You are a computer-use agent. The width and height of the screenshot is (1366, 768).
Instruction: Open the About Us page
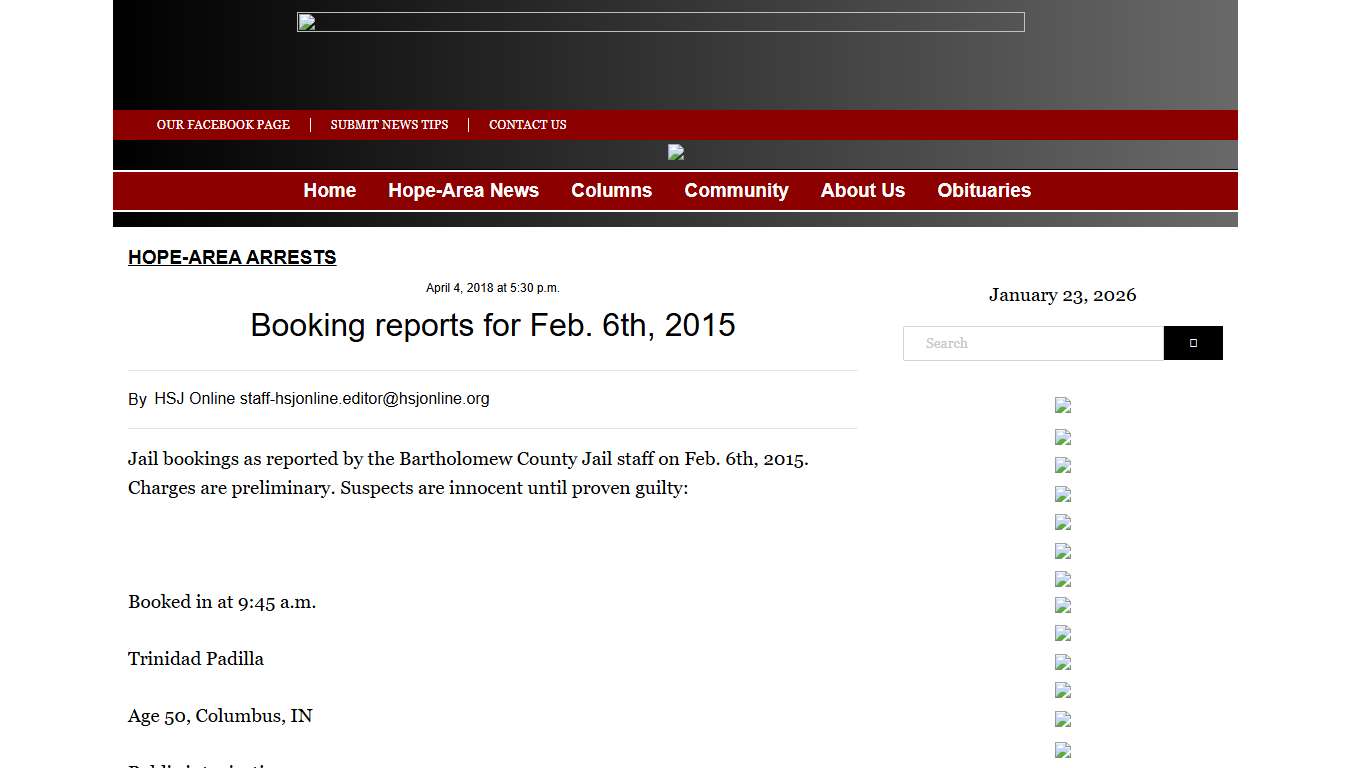point(862,190)
